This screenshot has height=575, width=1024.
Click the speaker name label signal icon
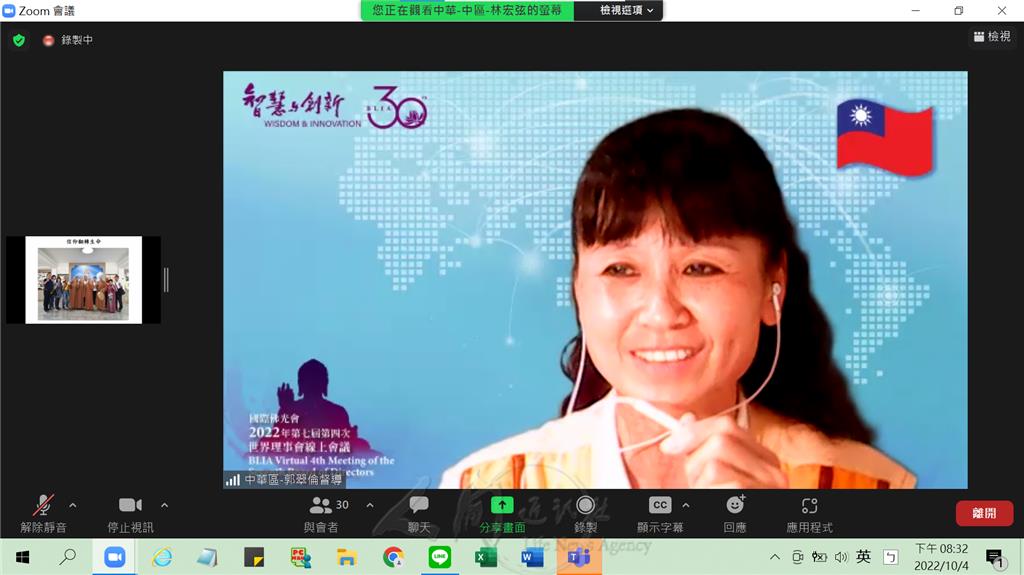coord(232,480)
